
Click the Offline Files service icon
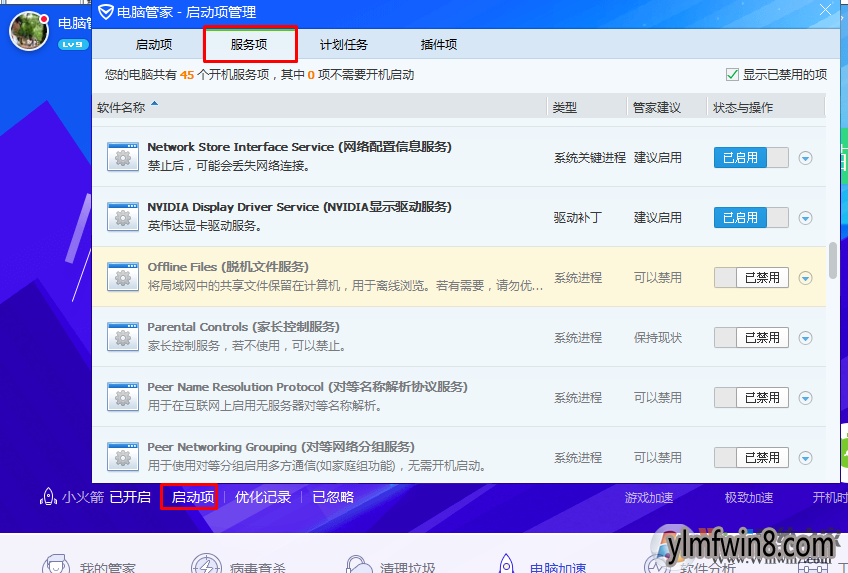(x=123, y=277)
